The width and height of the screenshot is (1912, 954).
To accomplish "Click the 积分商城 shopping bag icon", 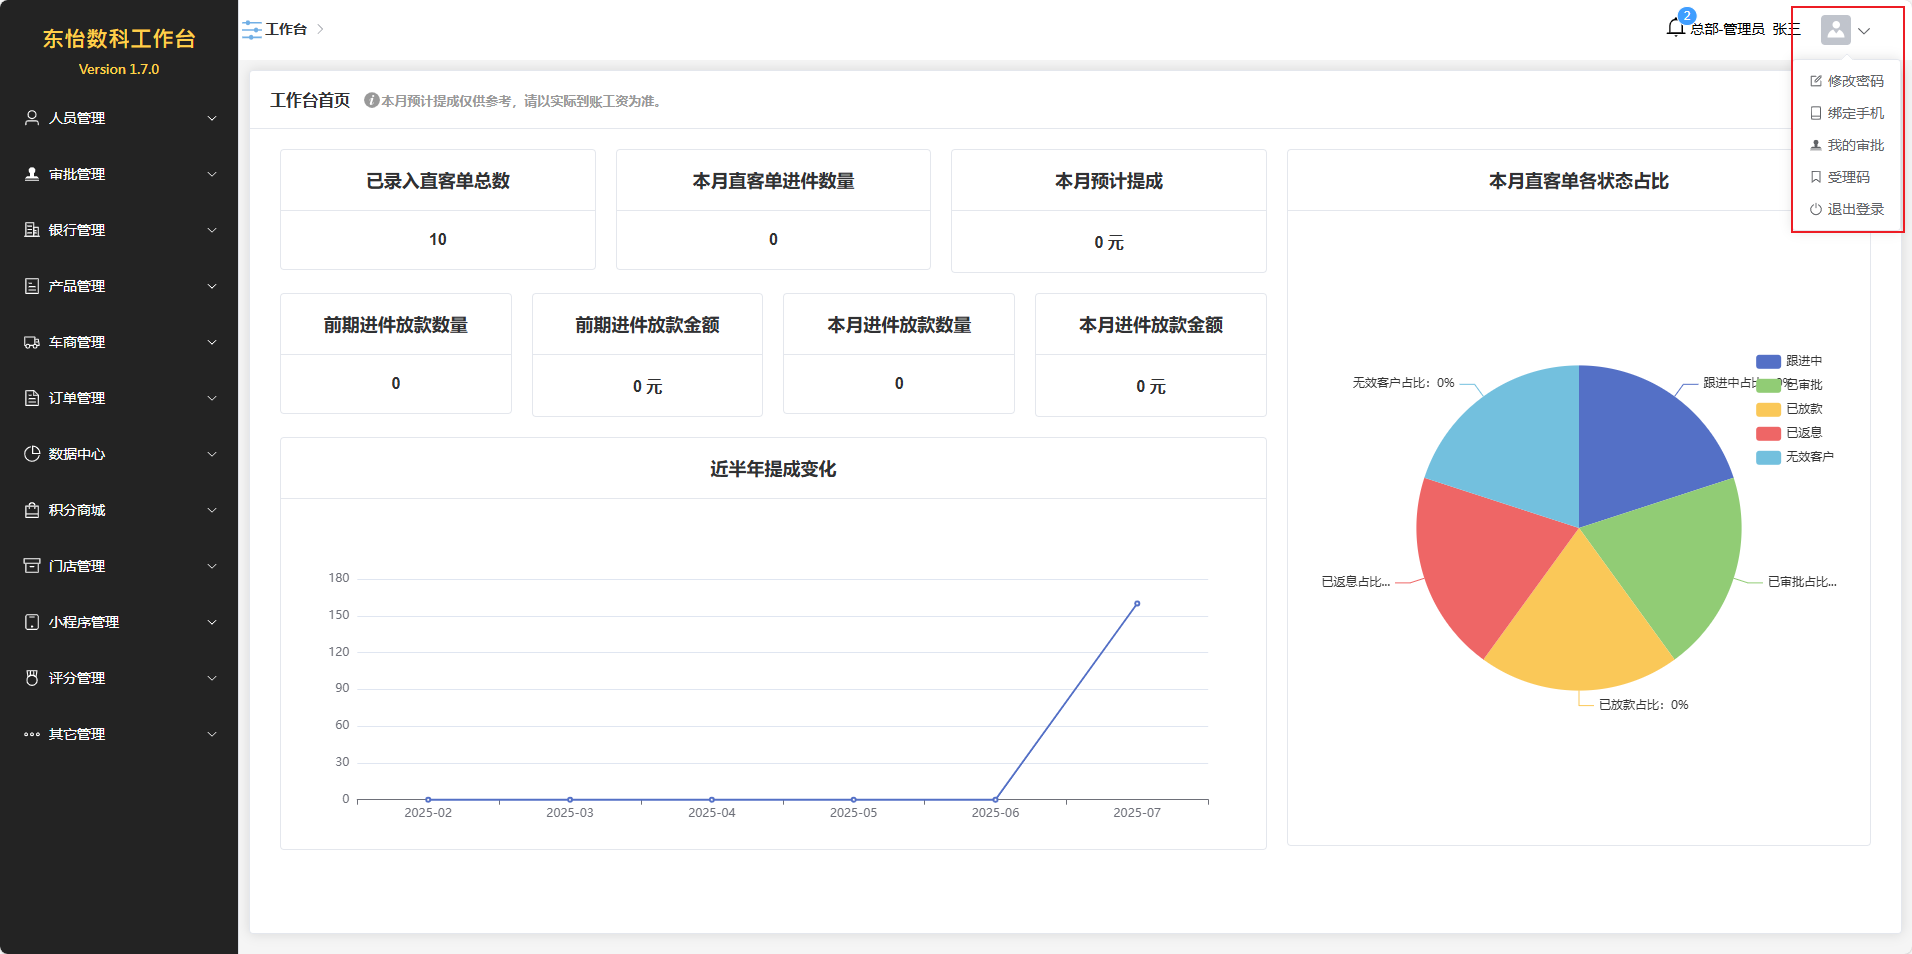I will [32, 510].
